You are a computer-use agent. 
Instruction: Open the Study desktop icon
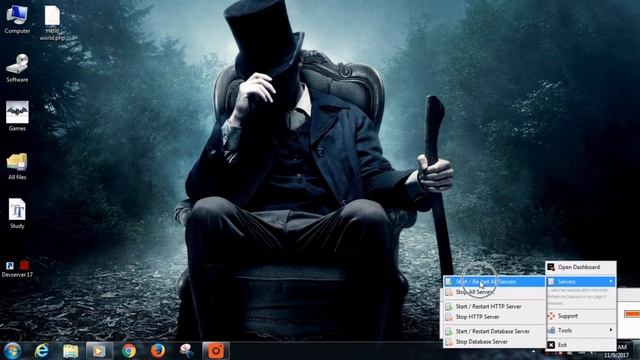17,213
